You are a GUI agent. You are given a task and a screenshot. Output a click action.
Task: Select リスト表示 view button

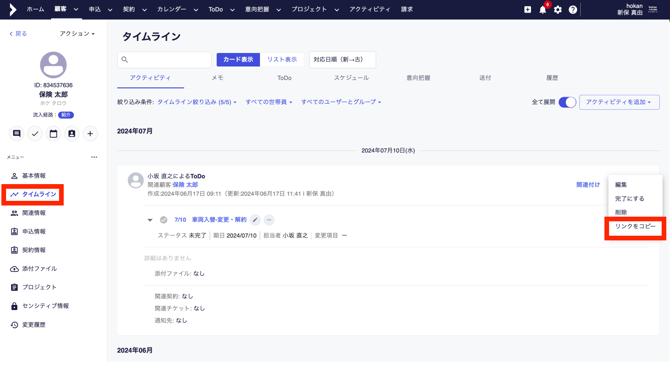282,59
